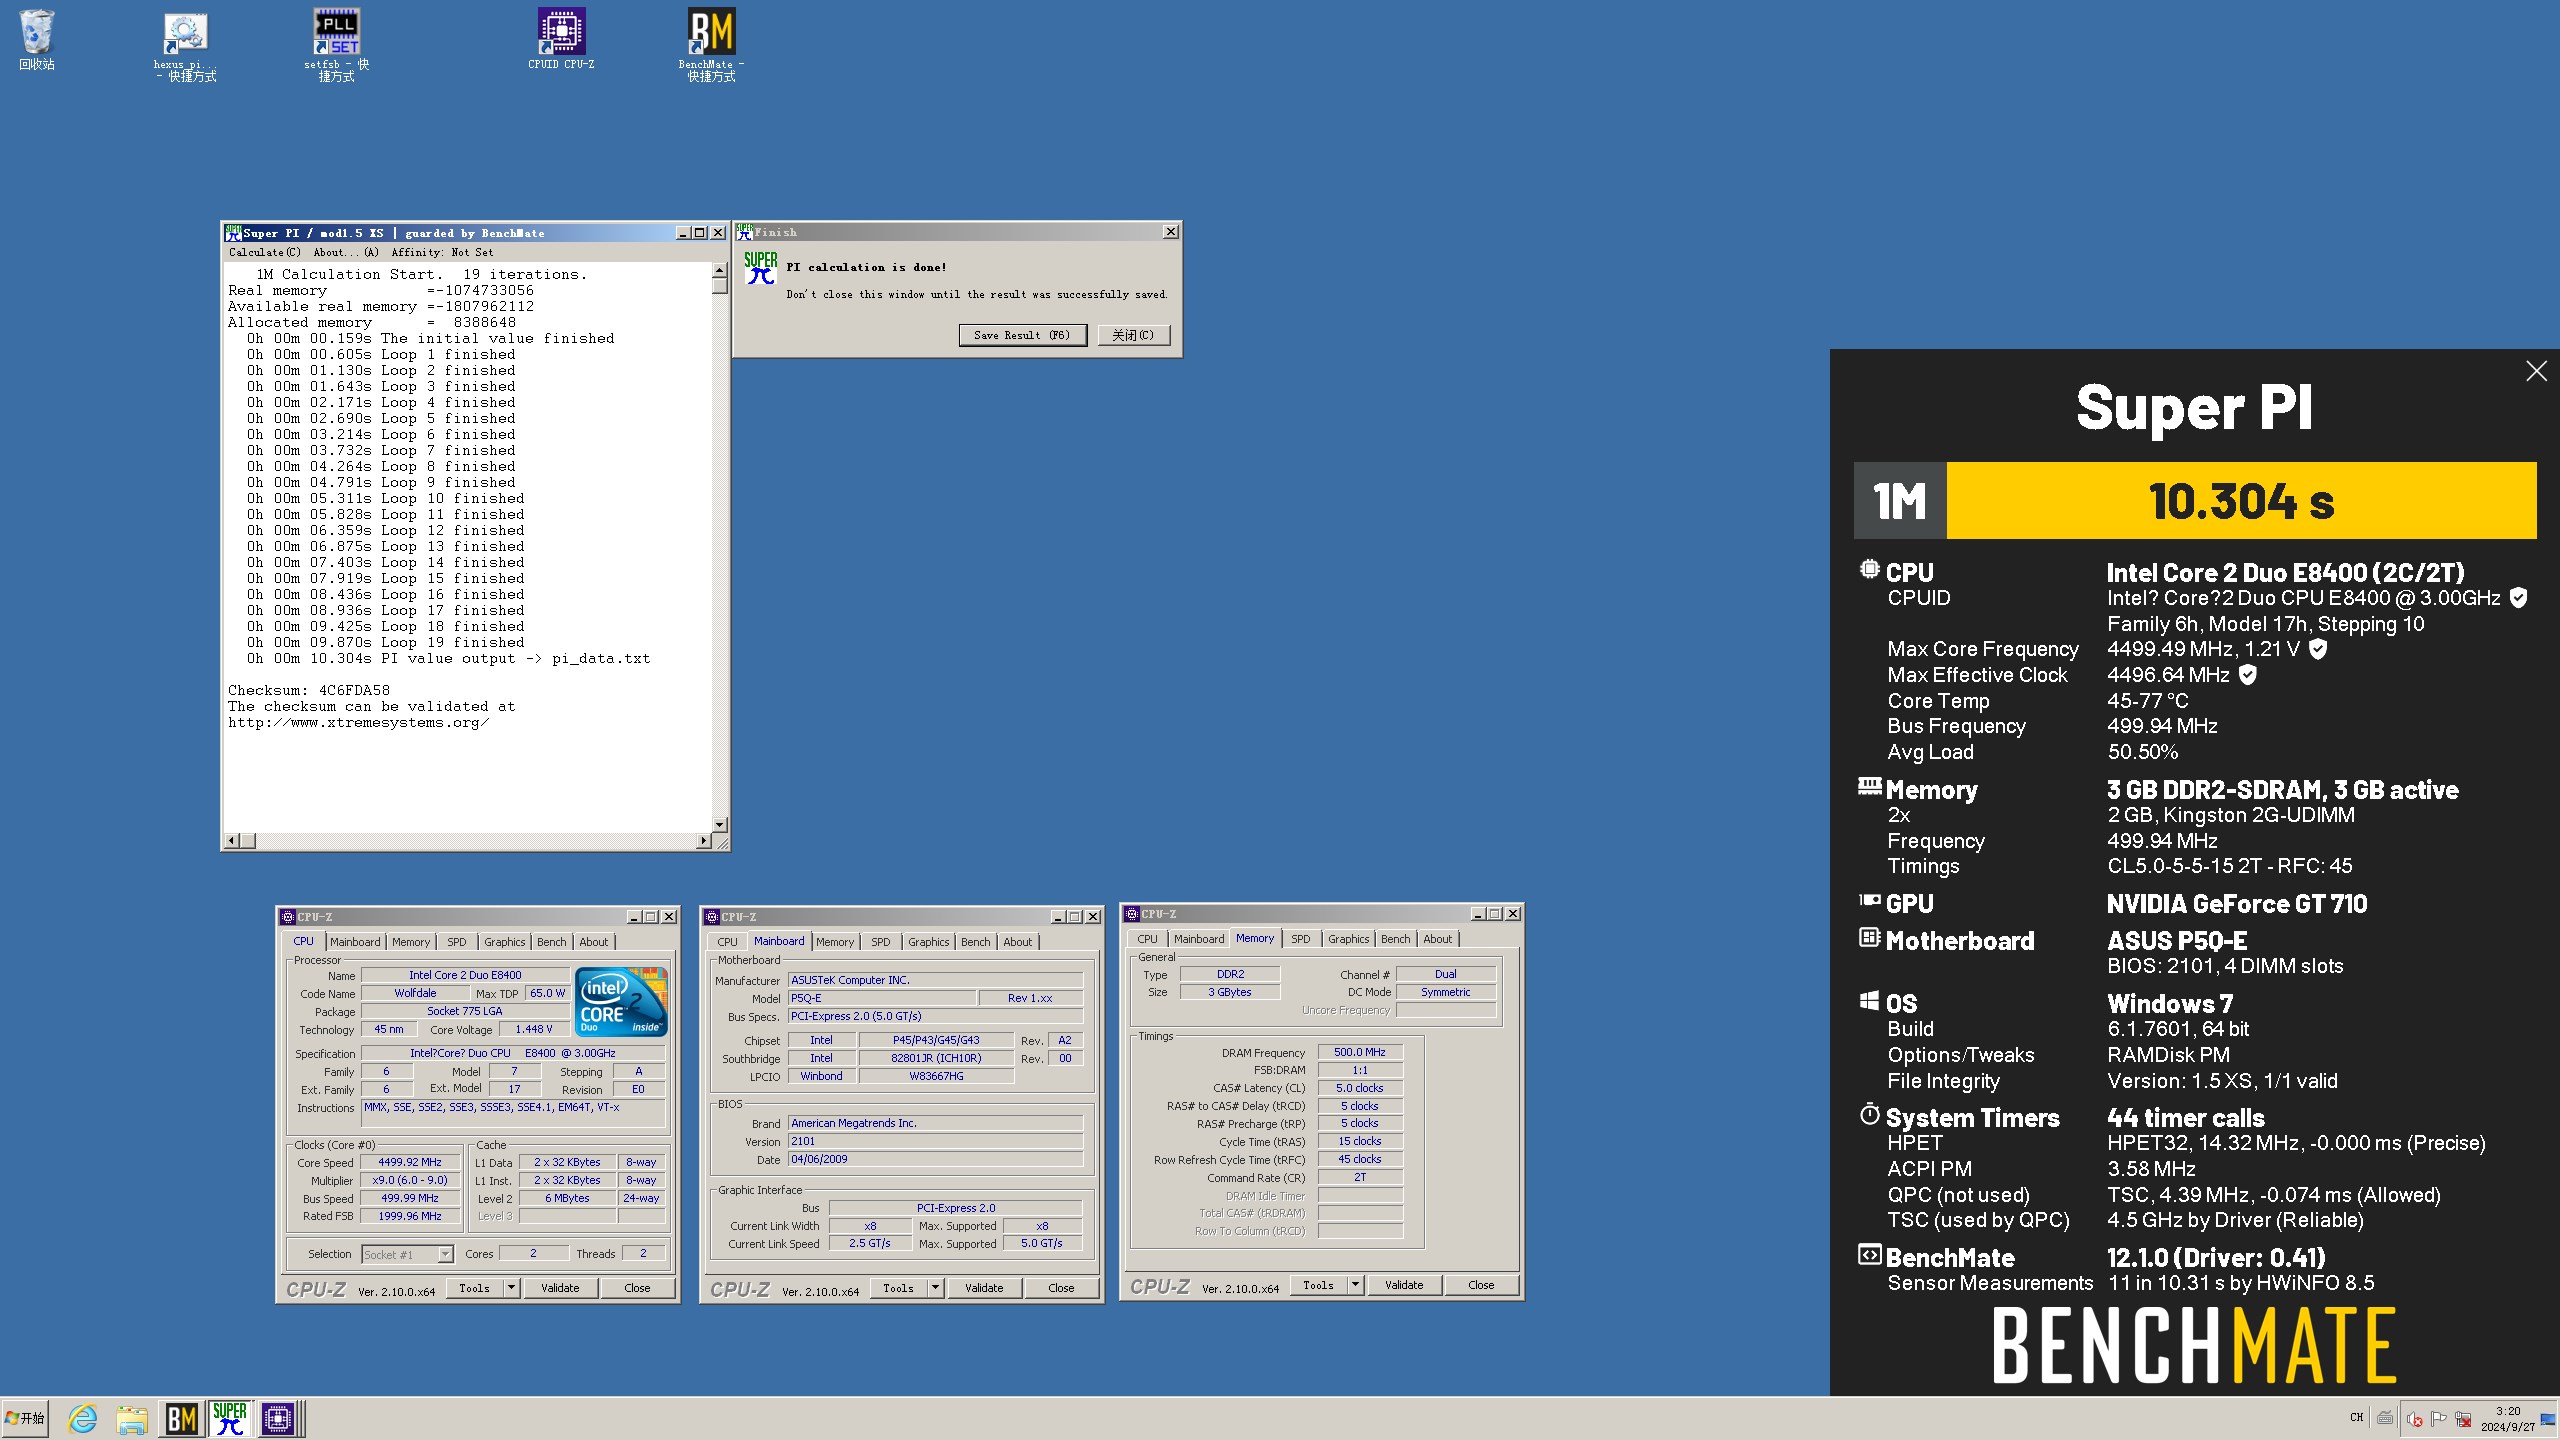Click the Windows Start button
Image resolution: width=2560 pixels, height=1440 pixels.
click(25, 1418)
